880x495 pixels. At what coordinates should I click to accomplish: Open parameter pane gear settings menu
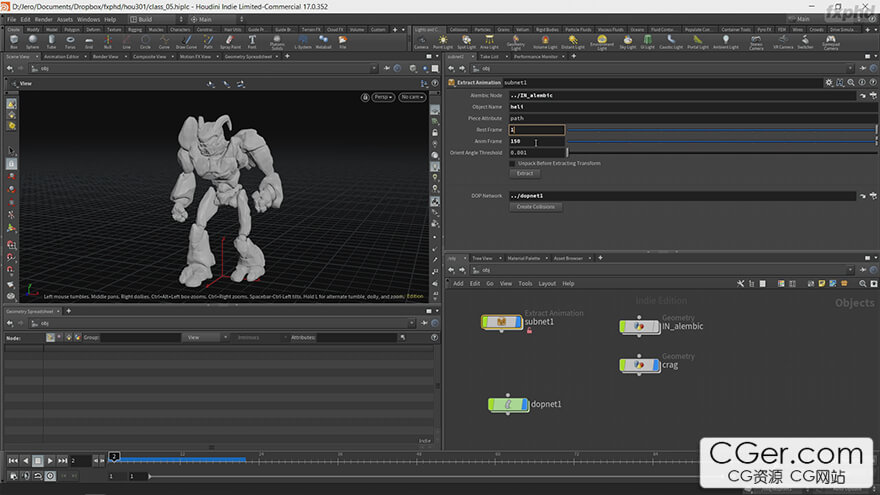[x=829, y=82]
